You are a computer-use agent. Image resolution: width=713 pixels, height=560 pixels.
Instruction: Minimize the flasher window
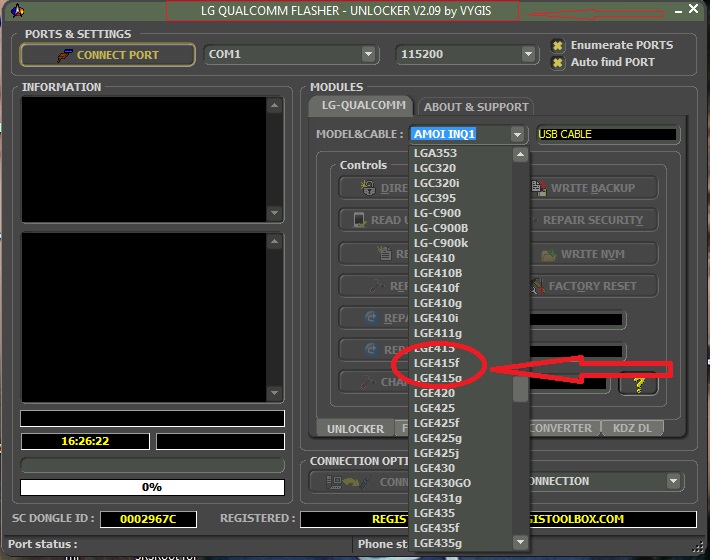[x=678, y=11]
